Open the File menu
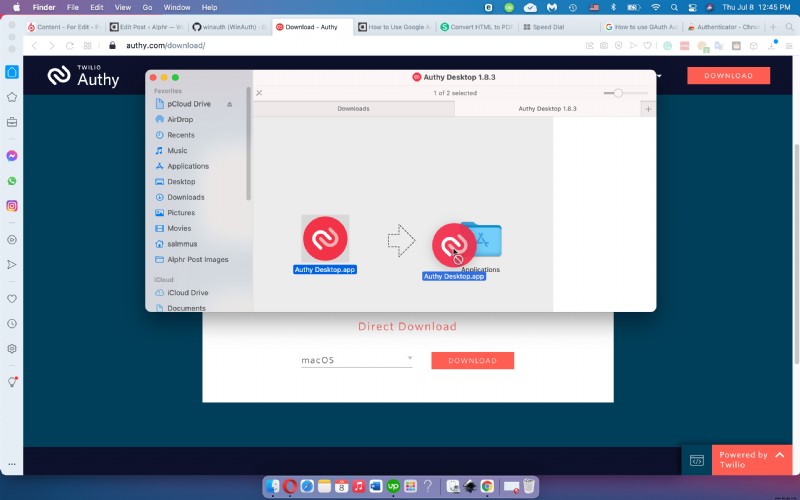Image resolution: width=800 pixels, height=500 pixels. click(x=73, y=7)
